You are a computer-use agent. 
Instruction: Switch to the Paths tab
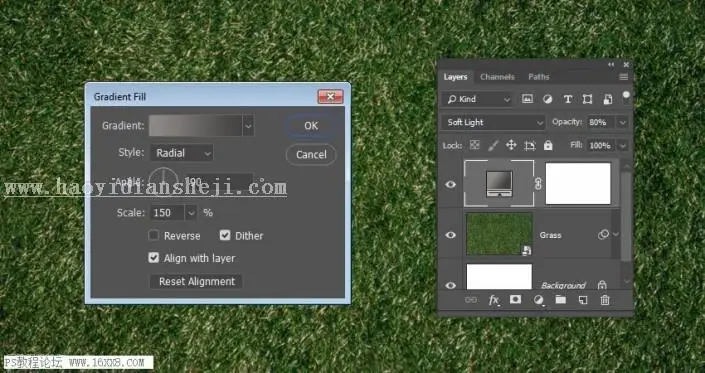(x=539, y=77)
